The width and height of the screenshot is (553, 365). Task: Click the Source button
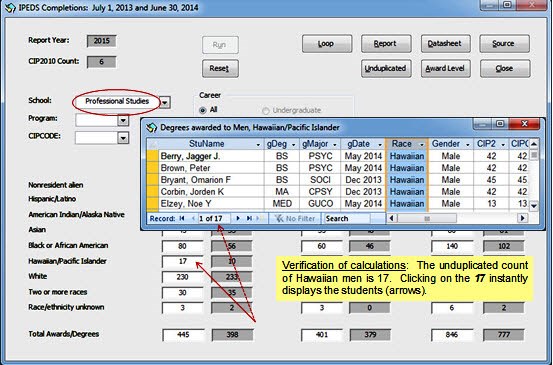click(x=504, y=44)
